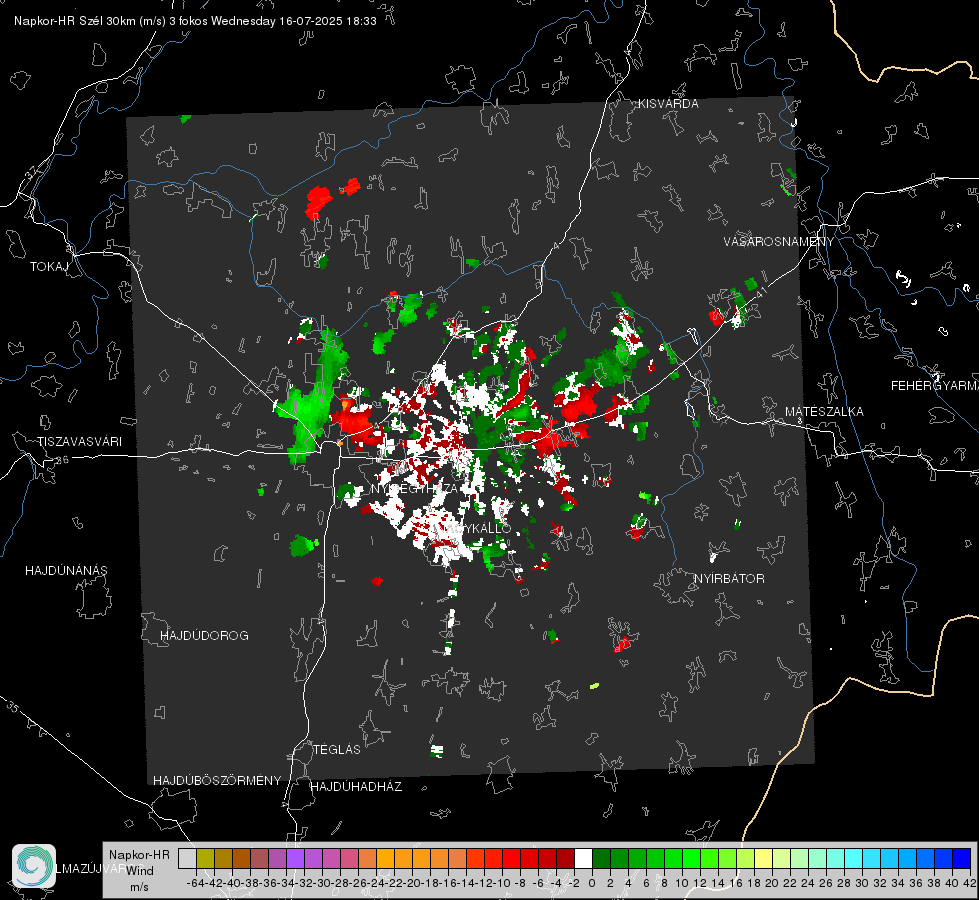The height and width of the screenshot is (900, 979).
Task: Pick the yellow swatch between 18 and 20
Action: click(x=763, y=858)
